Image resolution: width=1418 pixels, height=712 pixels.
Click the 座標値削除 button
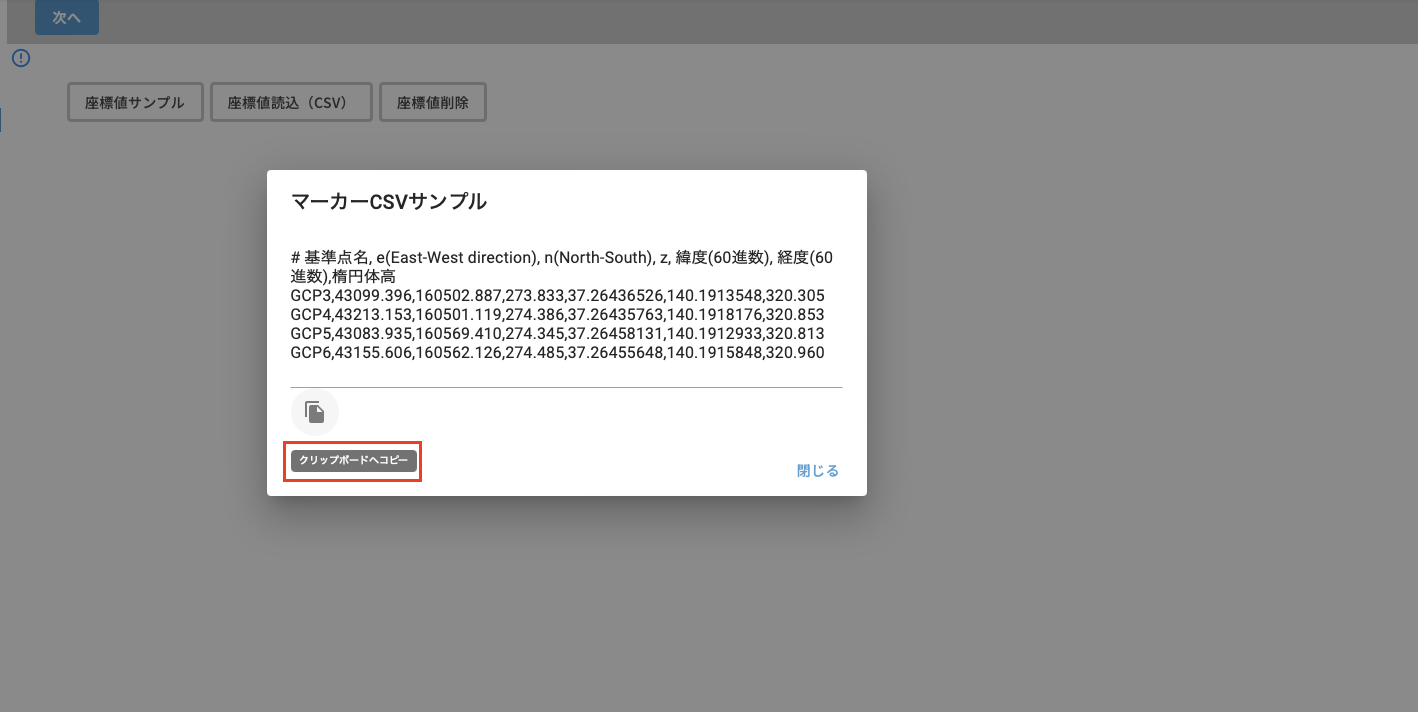point(433,102)
